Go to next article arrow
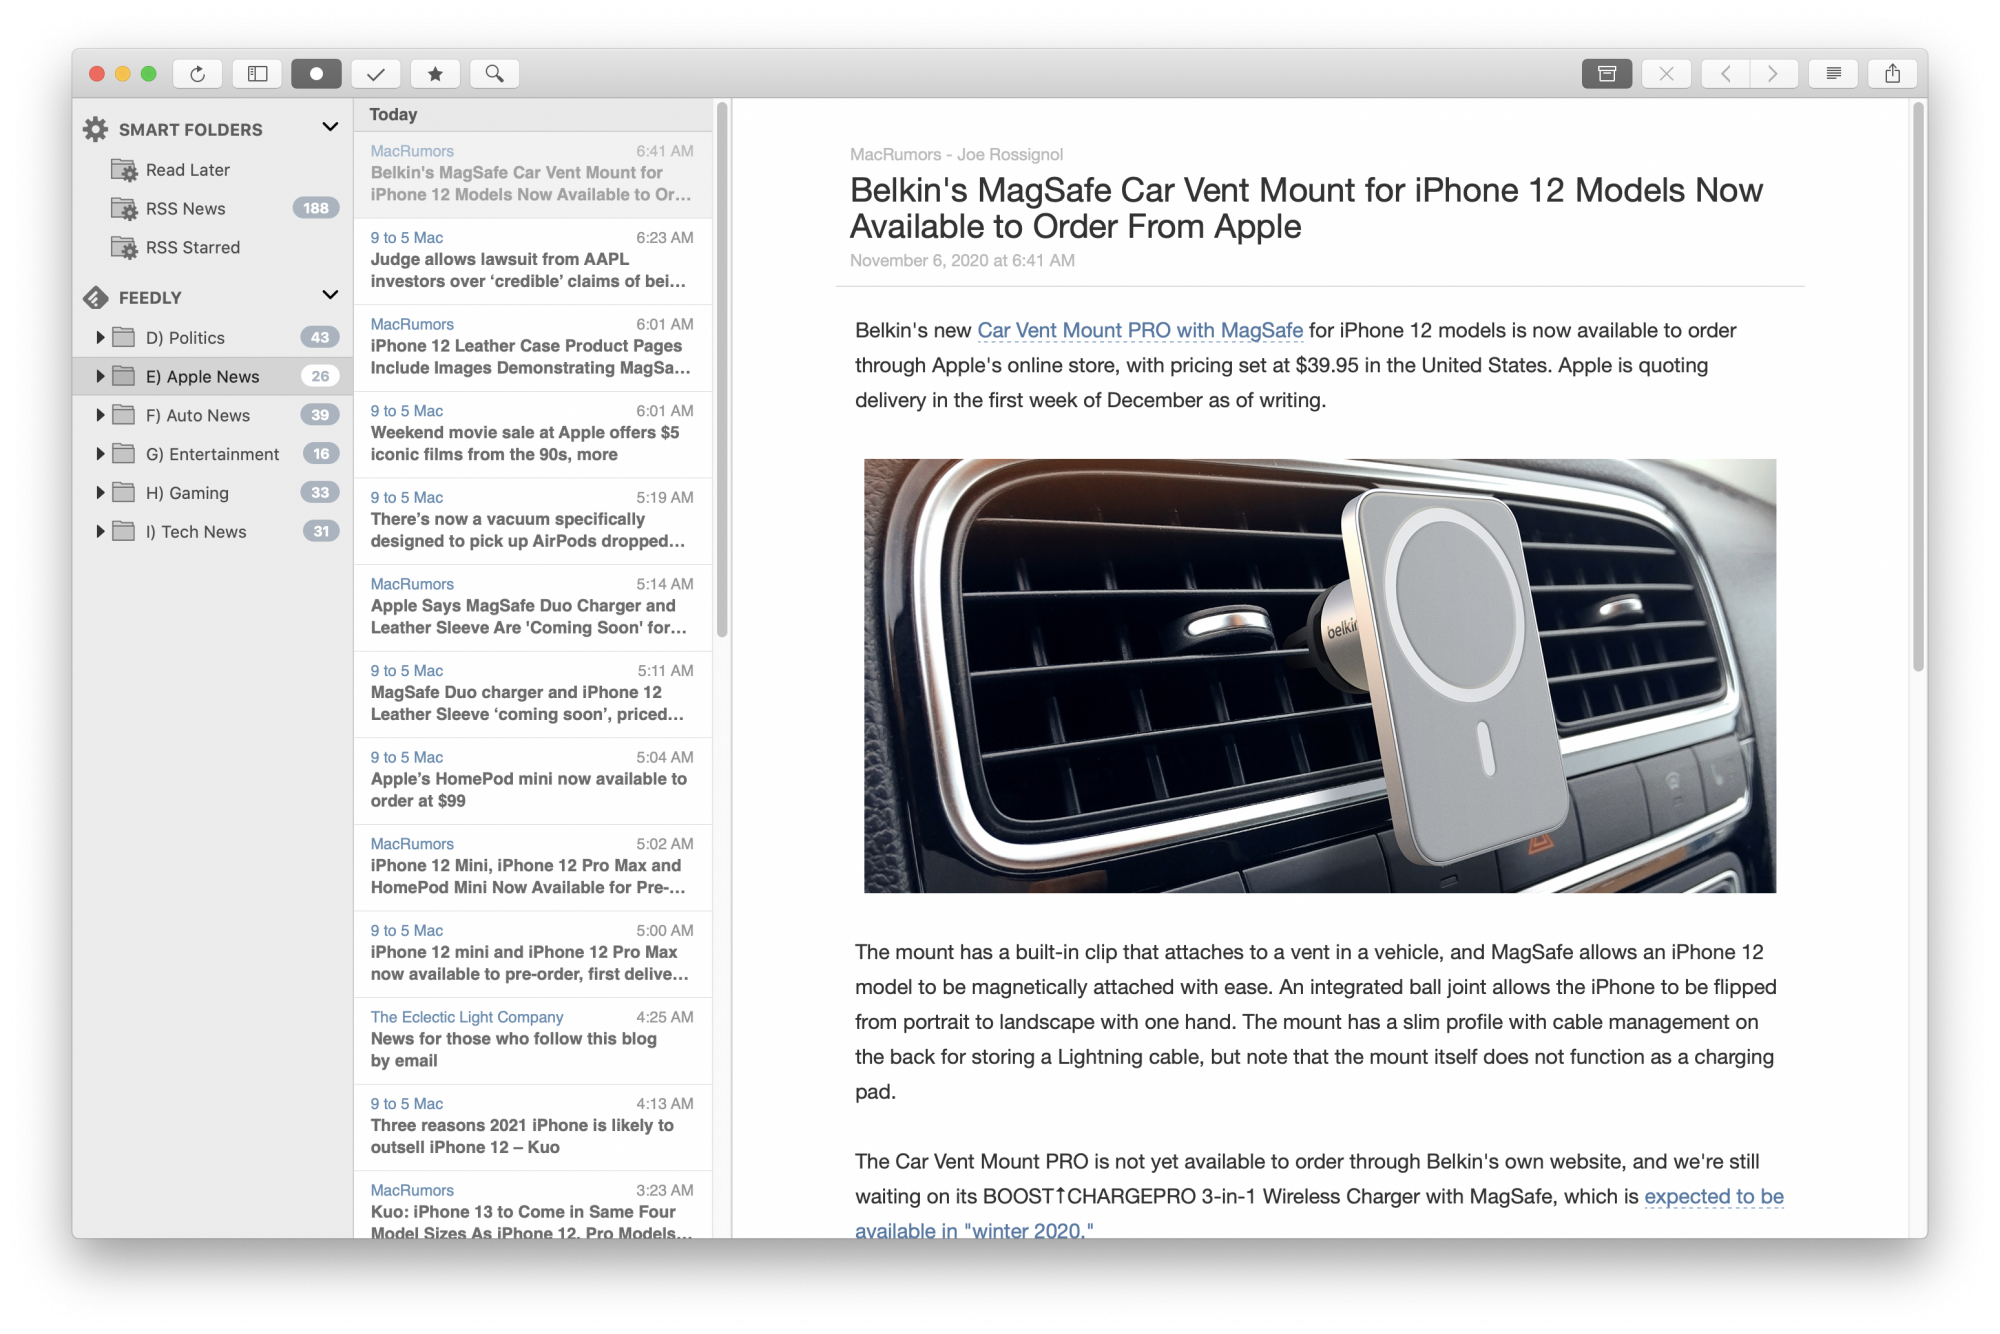 pos(1773,74)
